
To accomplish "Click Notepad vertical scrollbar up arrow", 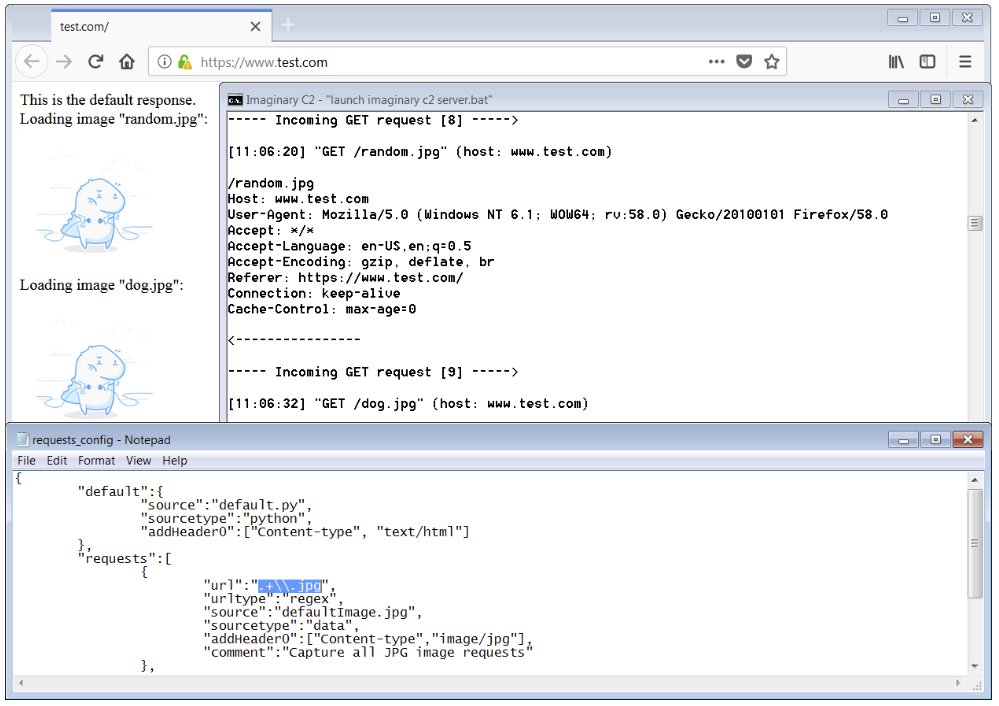I will (x=974, y=480).
